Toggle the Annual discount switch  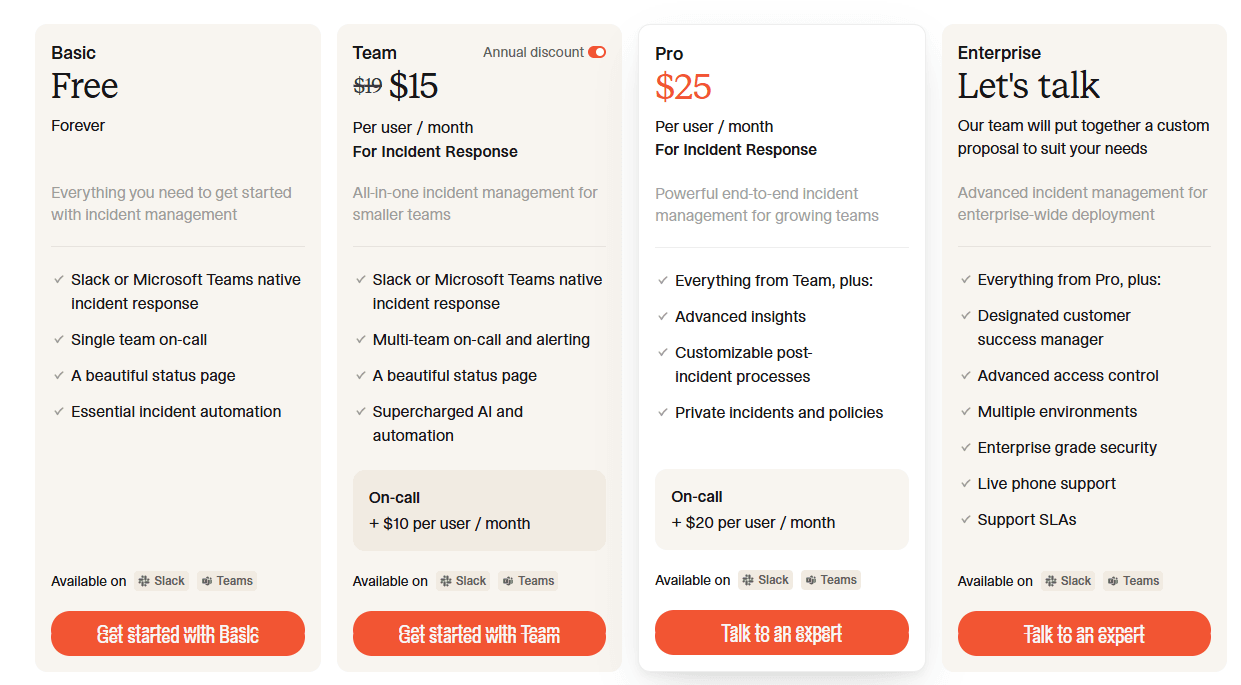click(x=597, y=52)
